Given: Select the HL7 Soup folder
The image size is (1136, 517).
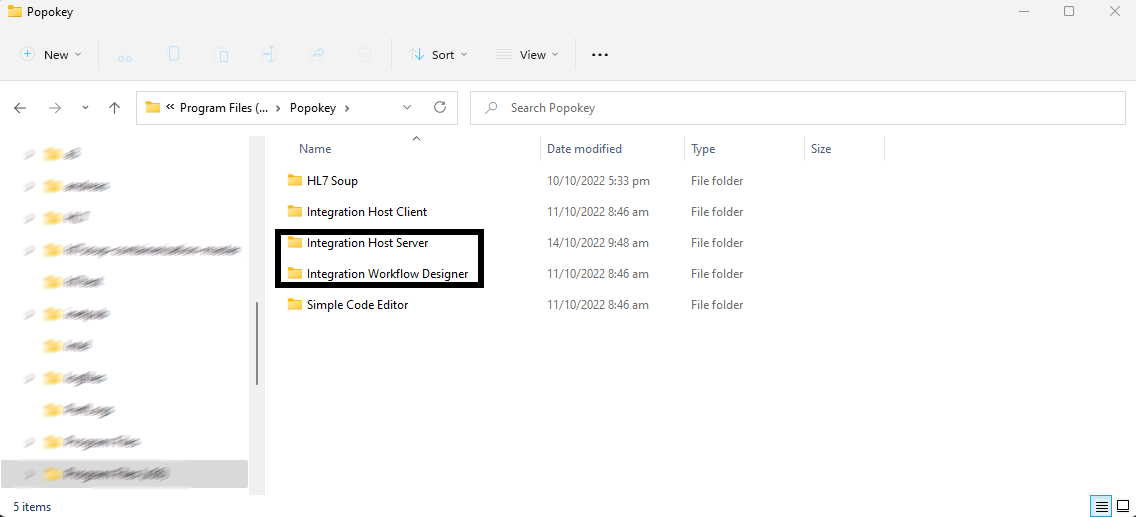Looking at the screenshot, I should click(x=332, y=180).
